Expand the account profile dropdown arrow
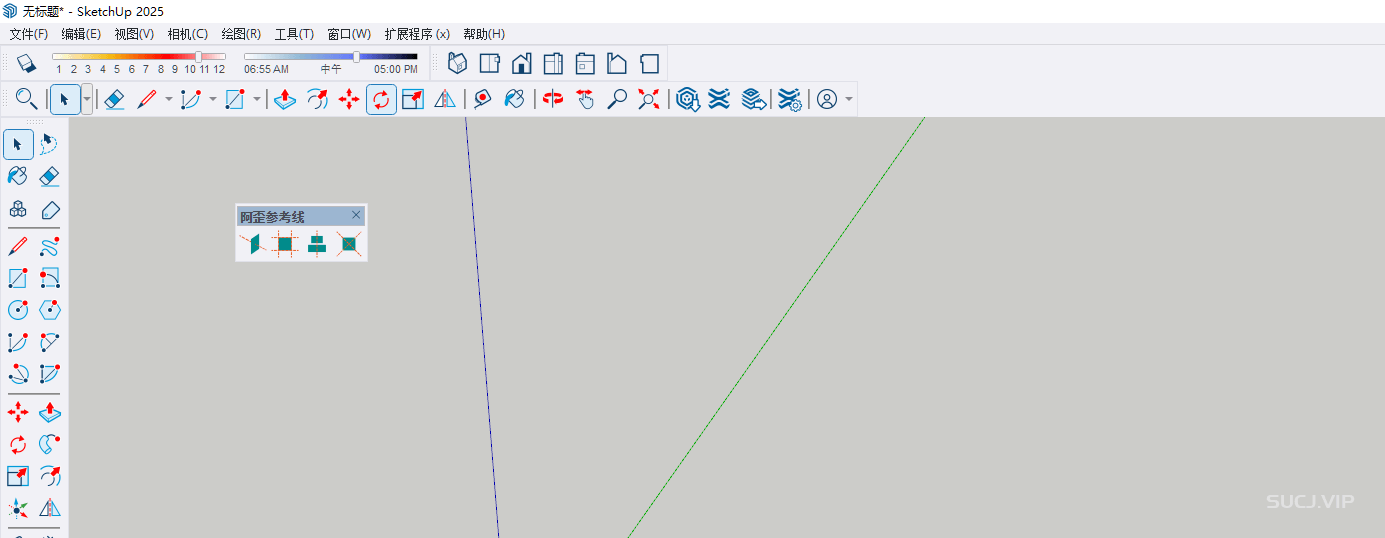Image resolution: width=1385 pixels, height=538 pixels. point(849,99)
